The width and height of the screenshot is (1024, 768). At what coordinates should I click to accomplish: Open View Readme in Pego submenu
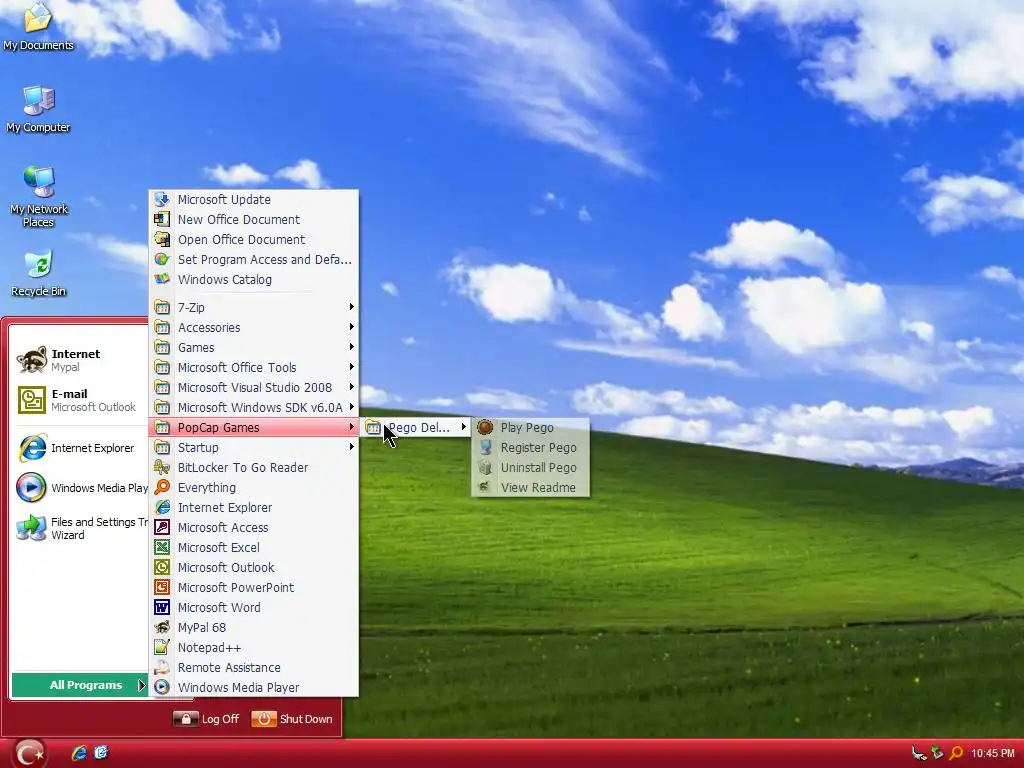tap(530, 488)
